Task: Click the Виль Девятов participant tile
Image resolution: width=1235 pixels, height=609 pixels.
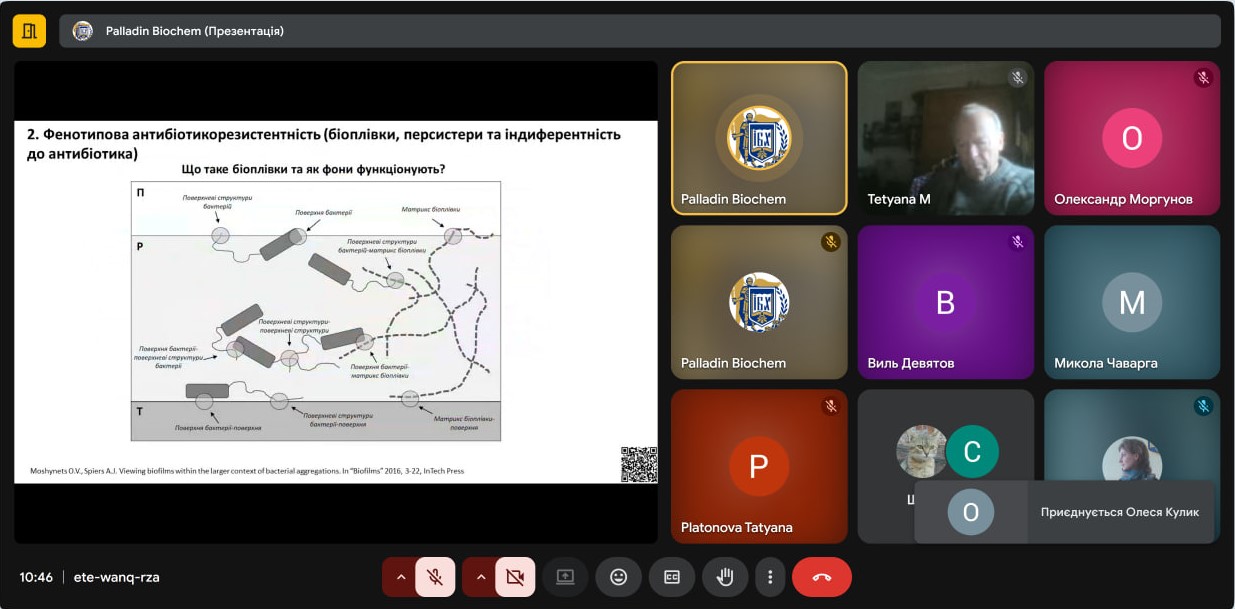Action: [945, 302]
